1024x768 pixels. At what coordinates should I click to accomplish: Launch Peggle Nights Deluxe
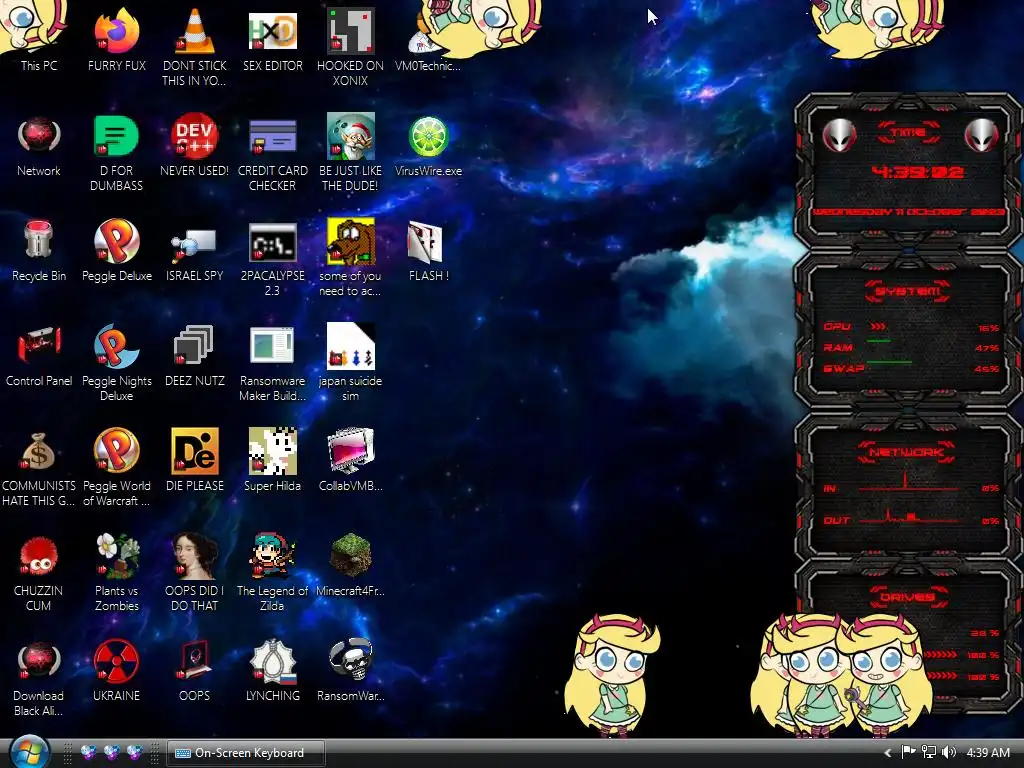(x=116, y=362)
